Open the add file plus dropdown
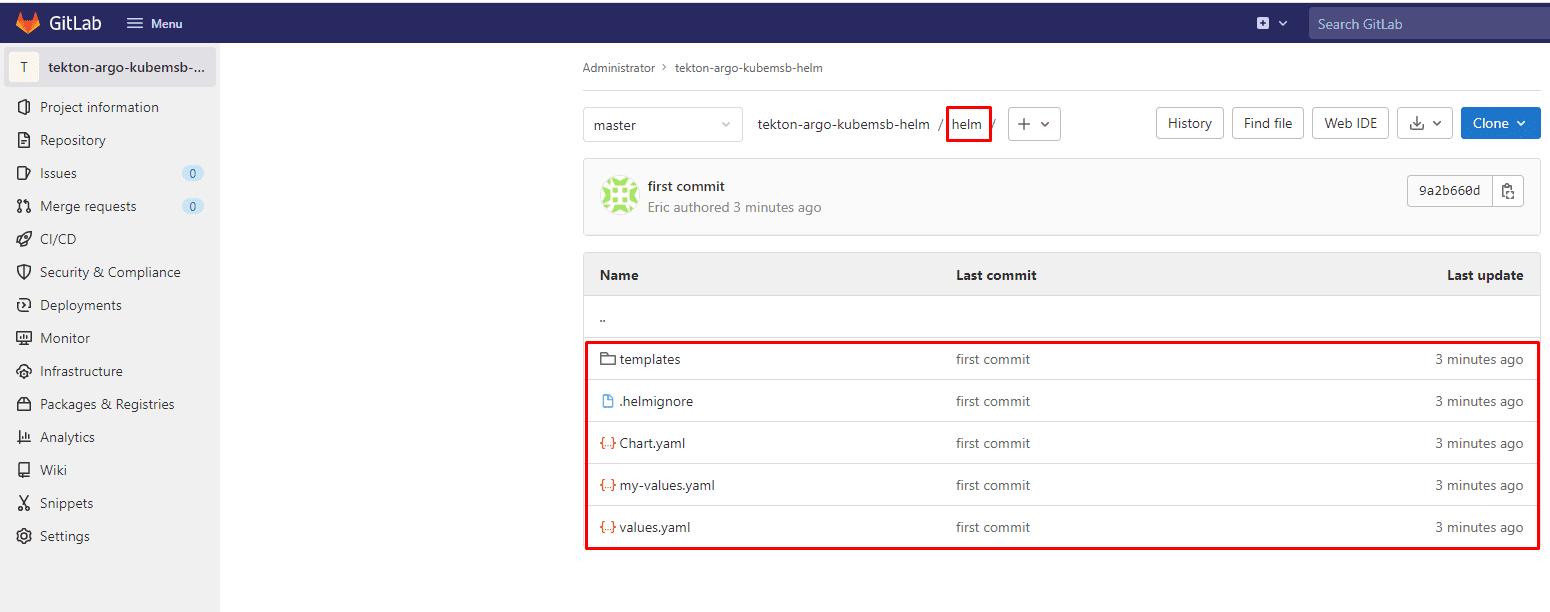 [x=1034, y=124]
